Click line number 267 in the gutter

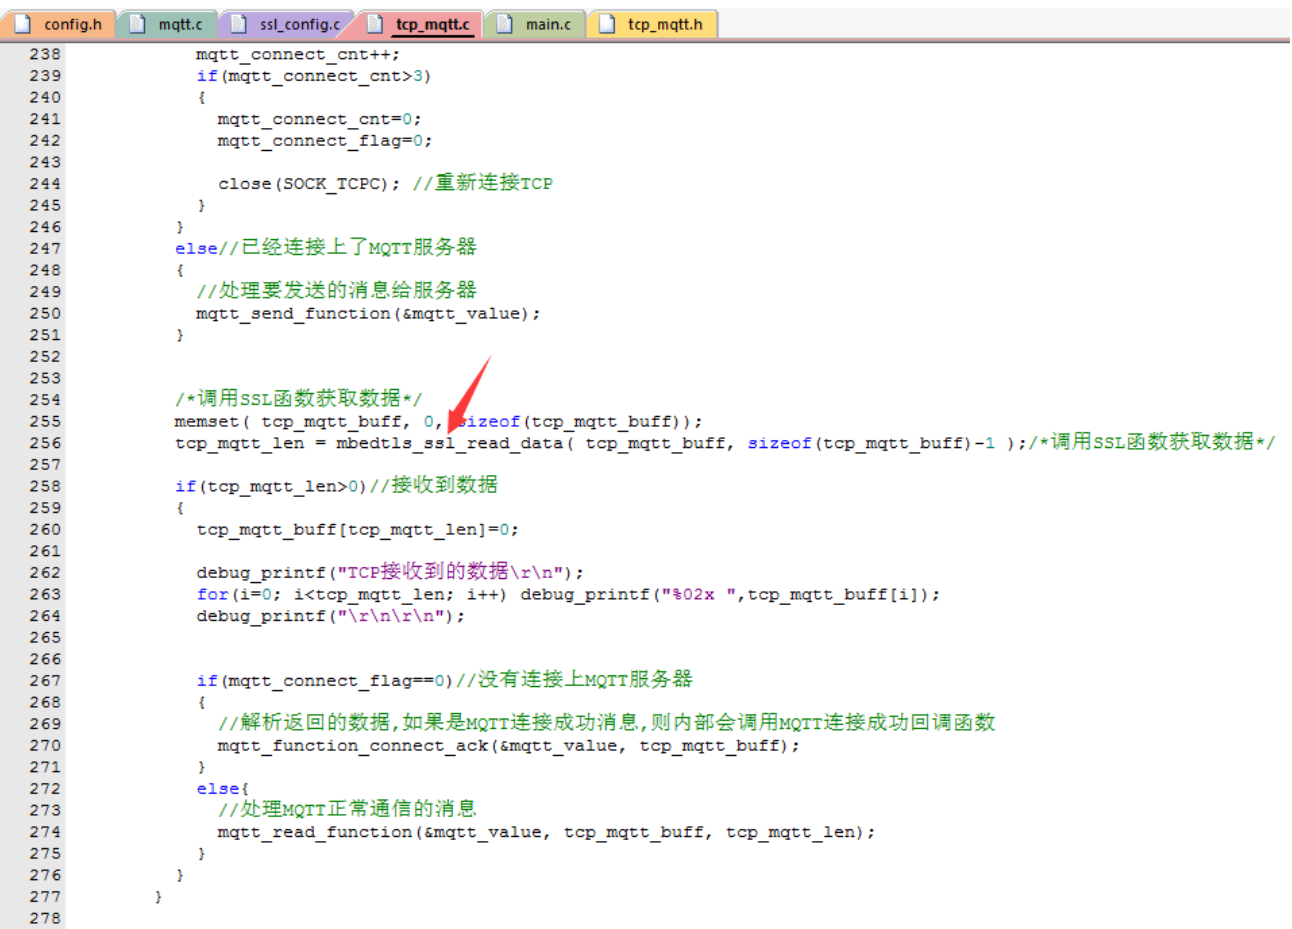45,681
